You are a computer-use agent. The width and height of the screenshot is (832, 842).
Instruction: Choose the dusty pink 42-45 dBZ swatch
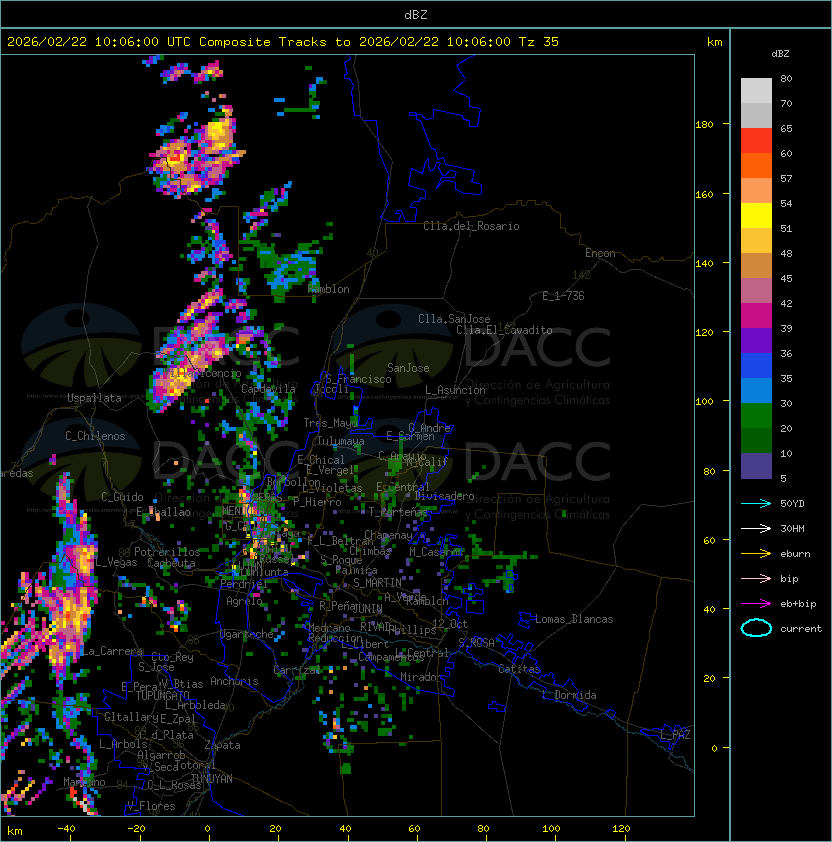(x=756, y=291)
